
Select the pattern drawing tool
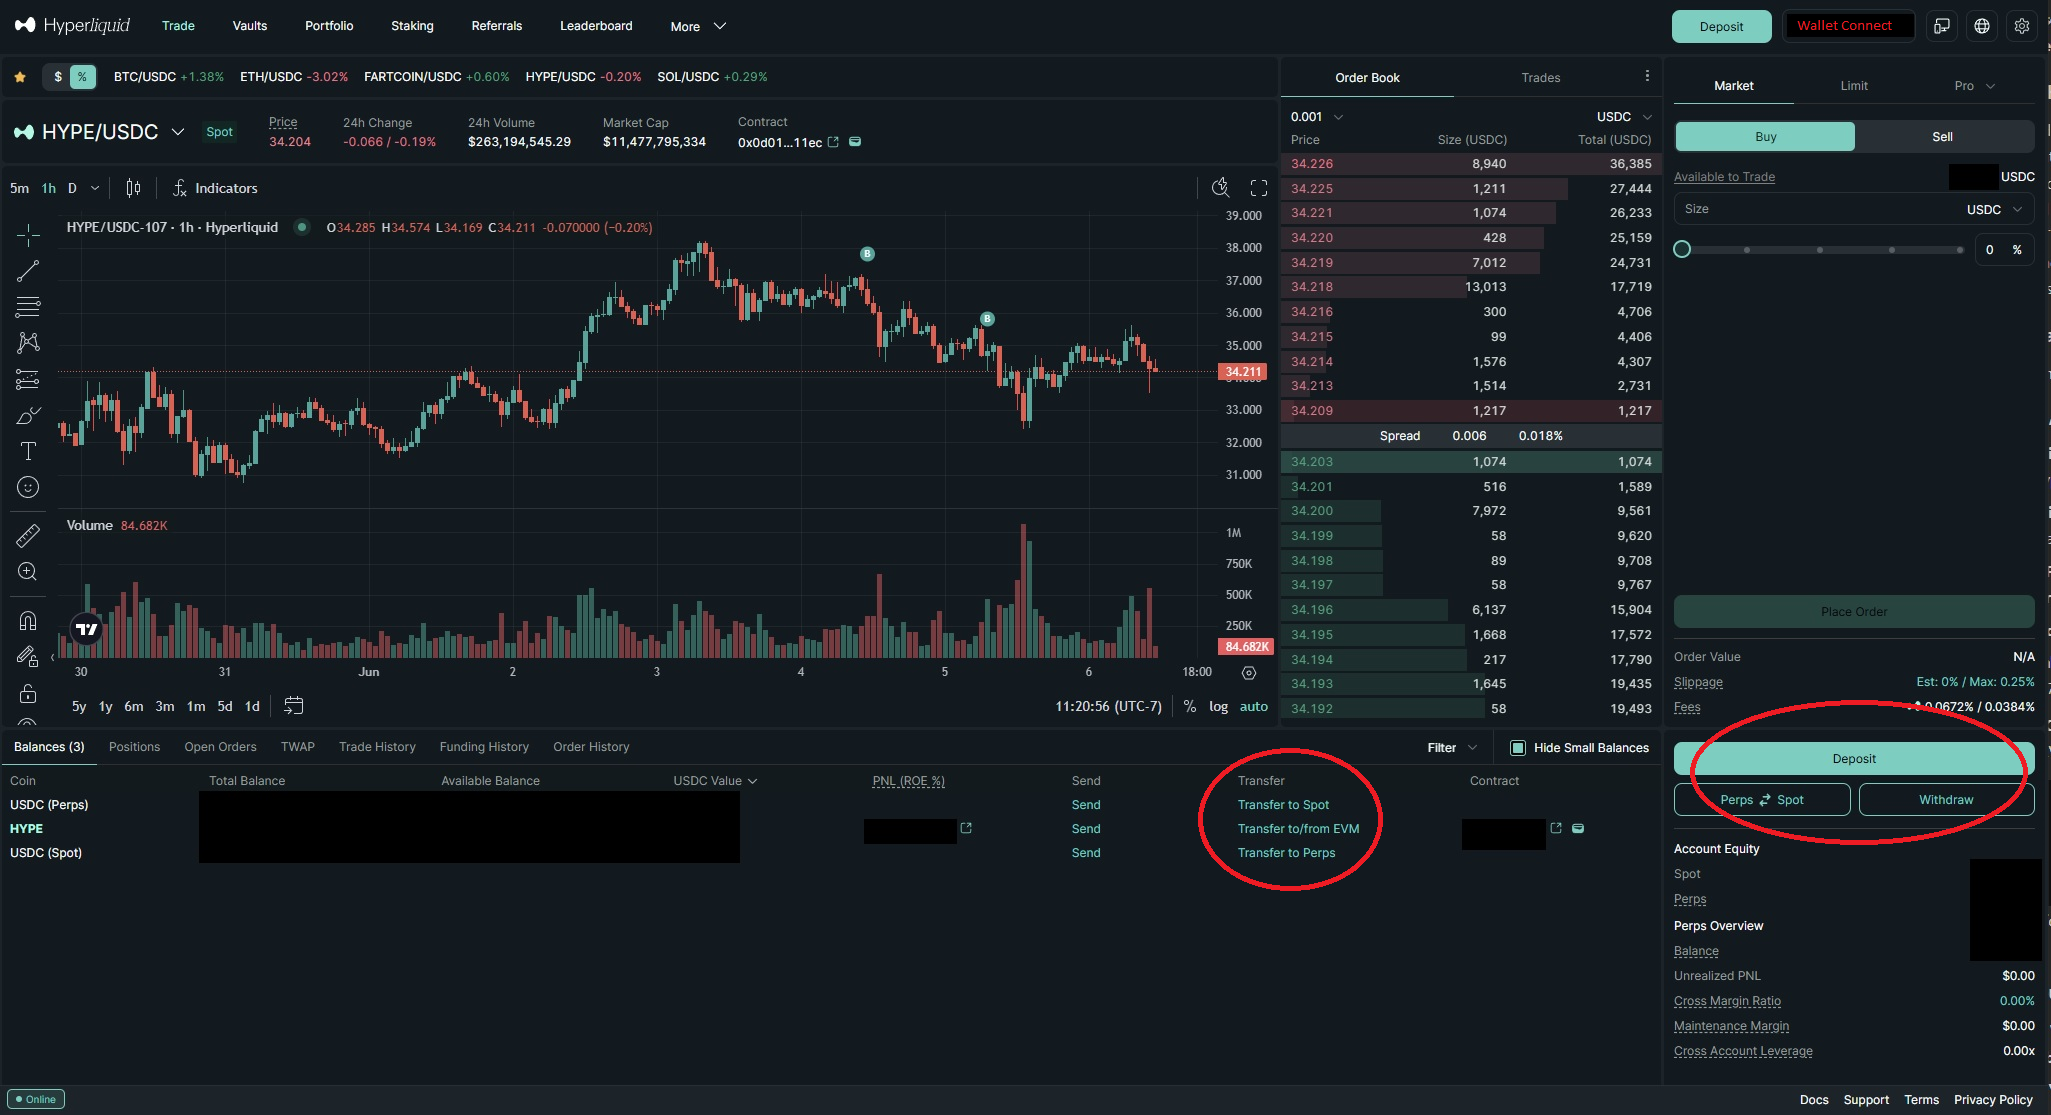coord(28,342)
